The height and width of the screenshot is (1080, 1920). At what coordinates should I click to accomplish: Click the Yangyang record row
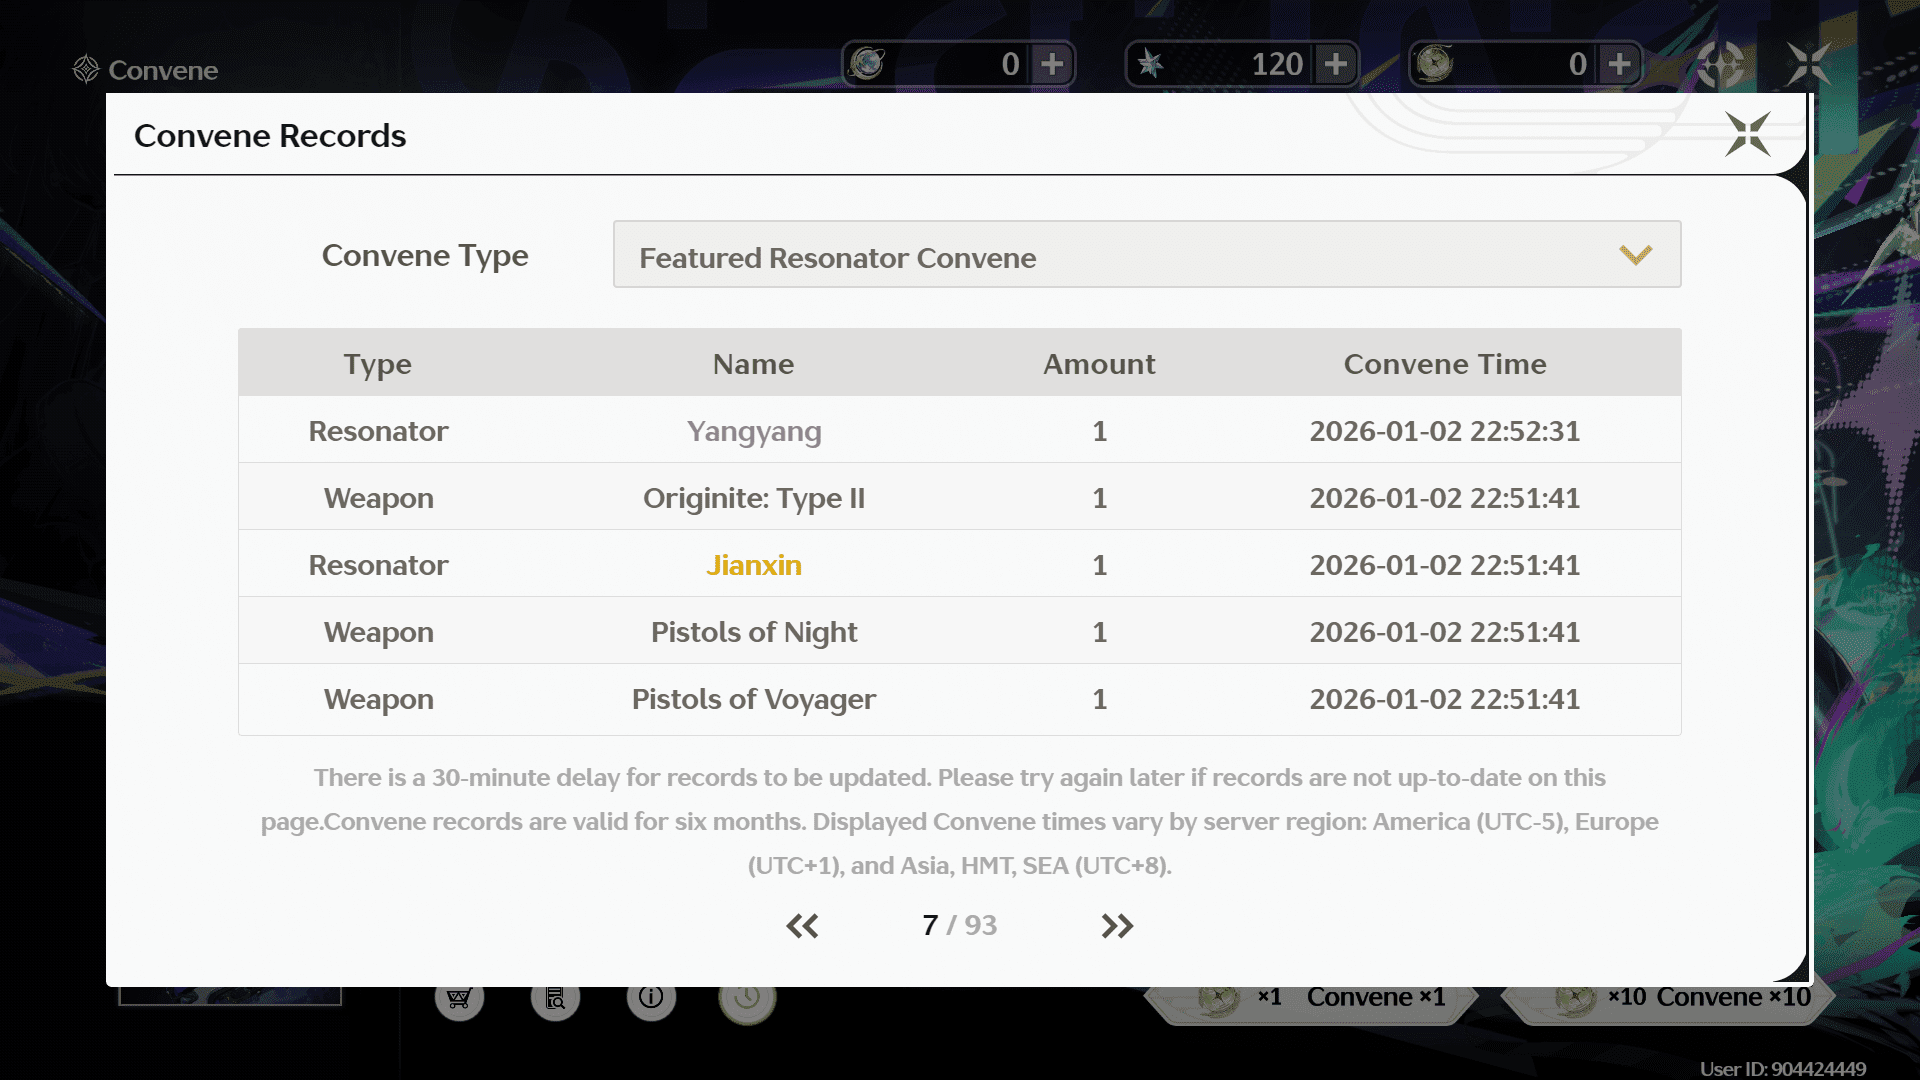(754, 431)
